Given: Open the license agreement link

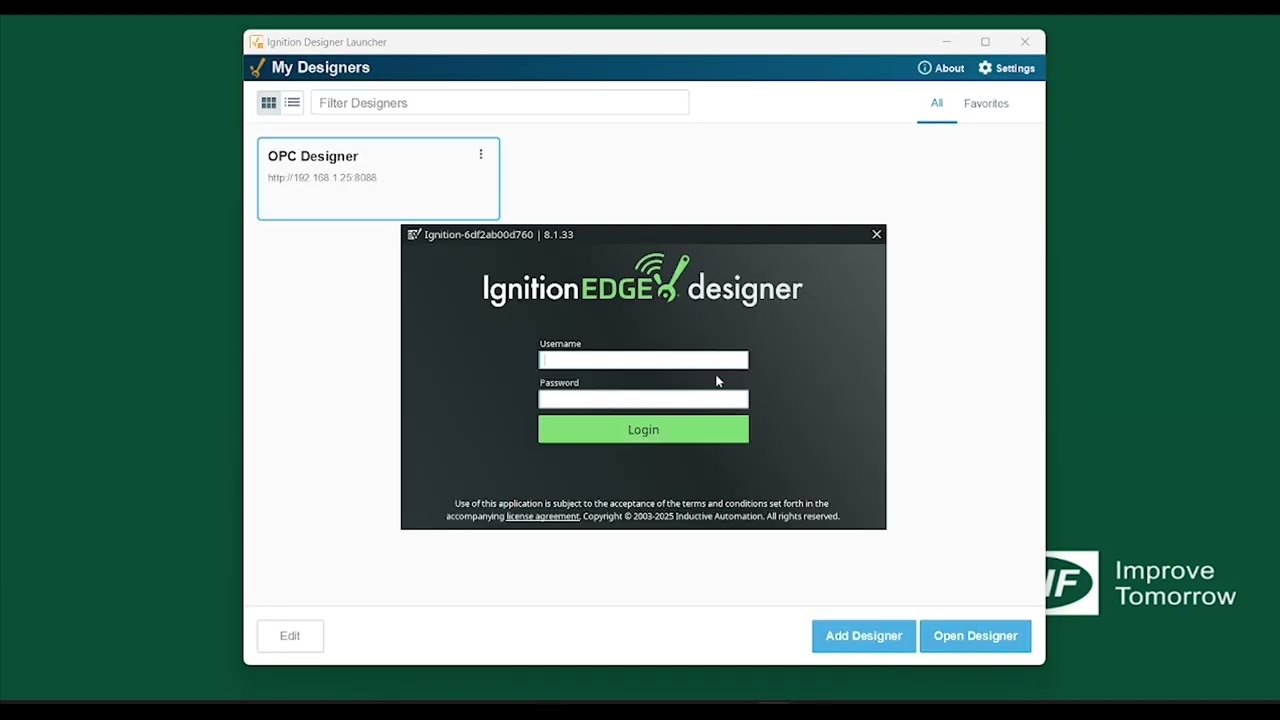Looking at the screenshot, I should pos(542,517).
